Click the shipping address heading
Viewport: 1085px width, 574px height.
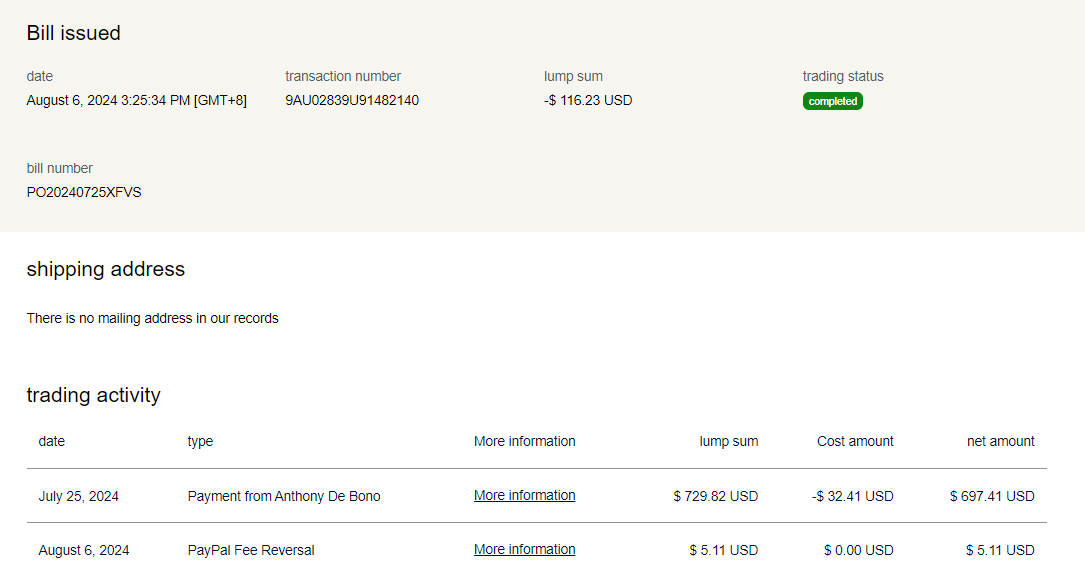click(105, 269)
